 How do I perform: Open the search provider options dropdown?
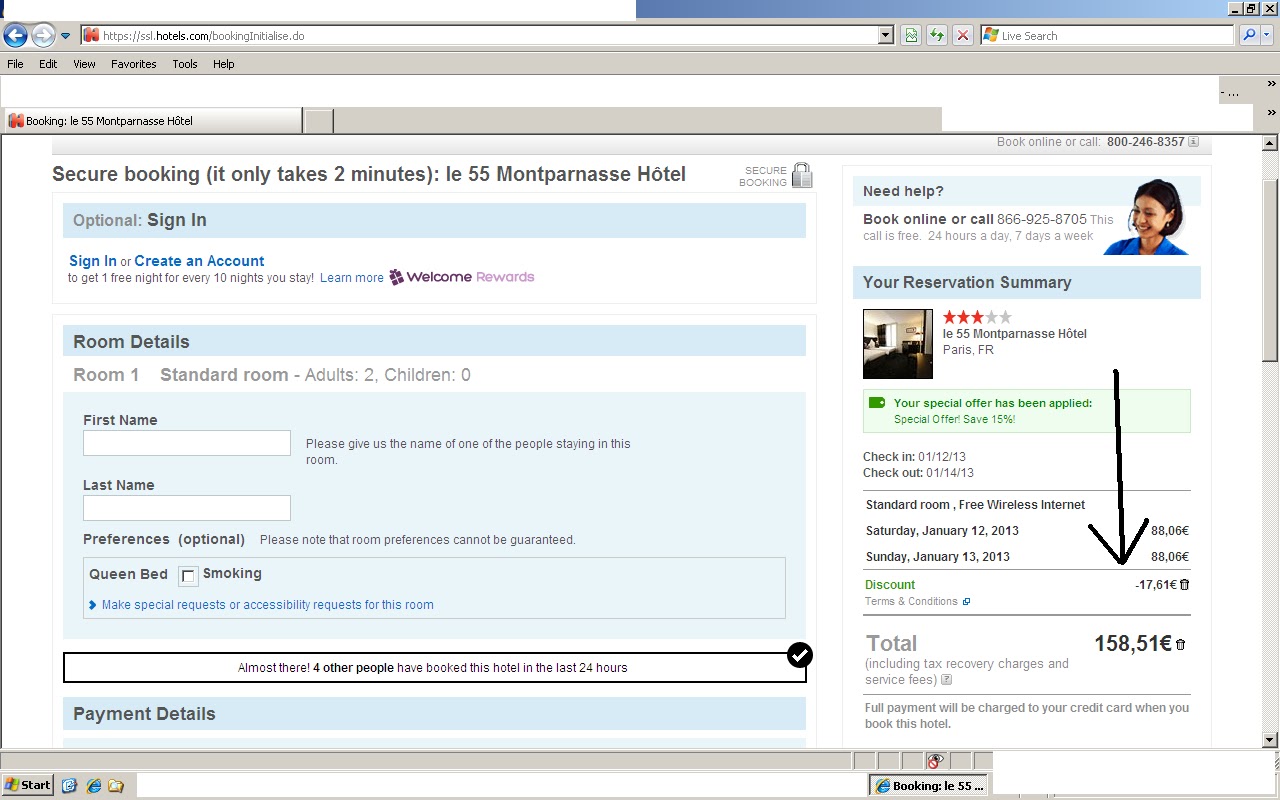tap(1268, 35)
